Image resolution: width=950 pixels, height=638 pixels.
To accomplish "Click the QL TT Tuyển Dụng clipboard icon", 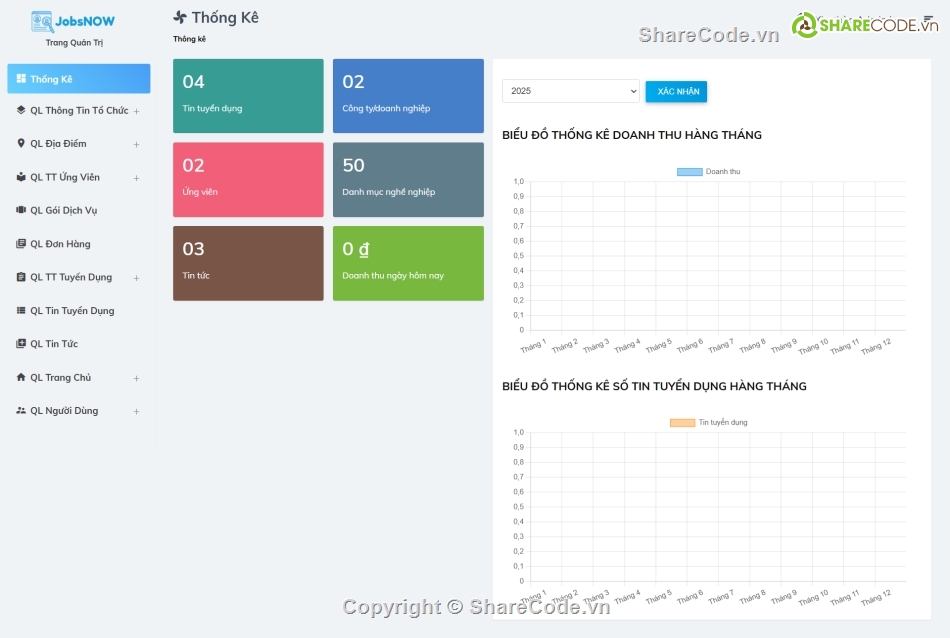I will point(21,277).
